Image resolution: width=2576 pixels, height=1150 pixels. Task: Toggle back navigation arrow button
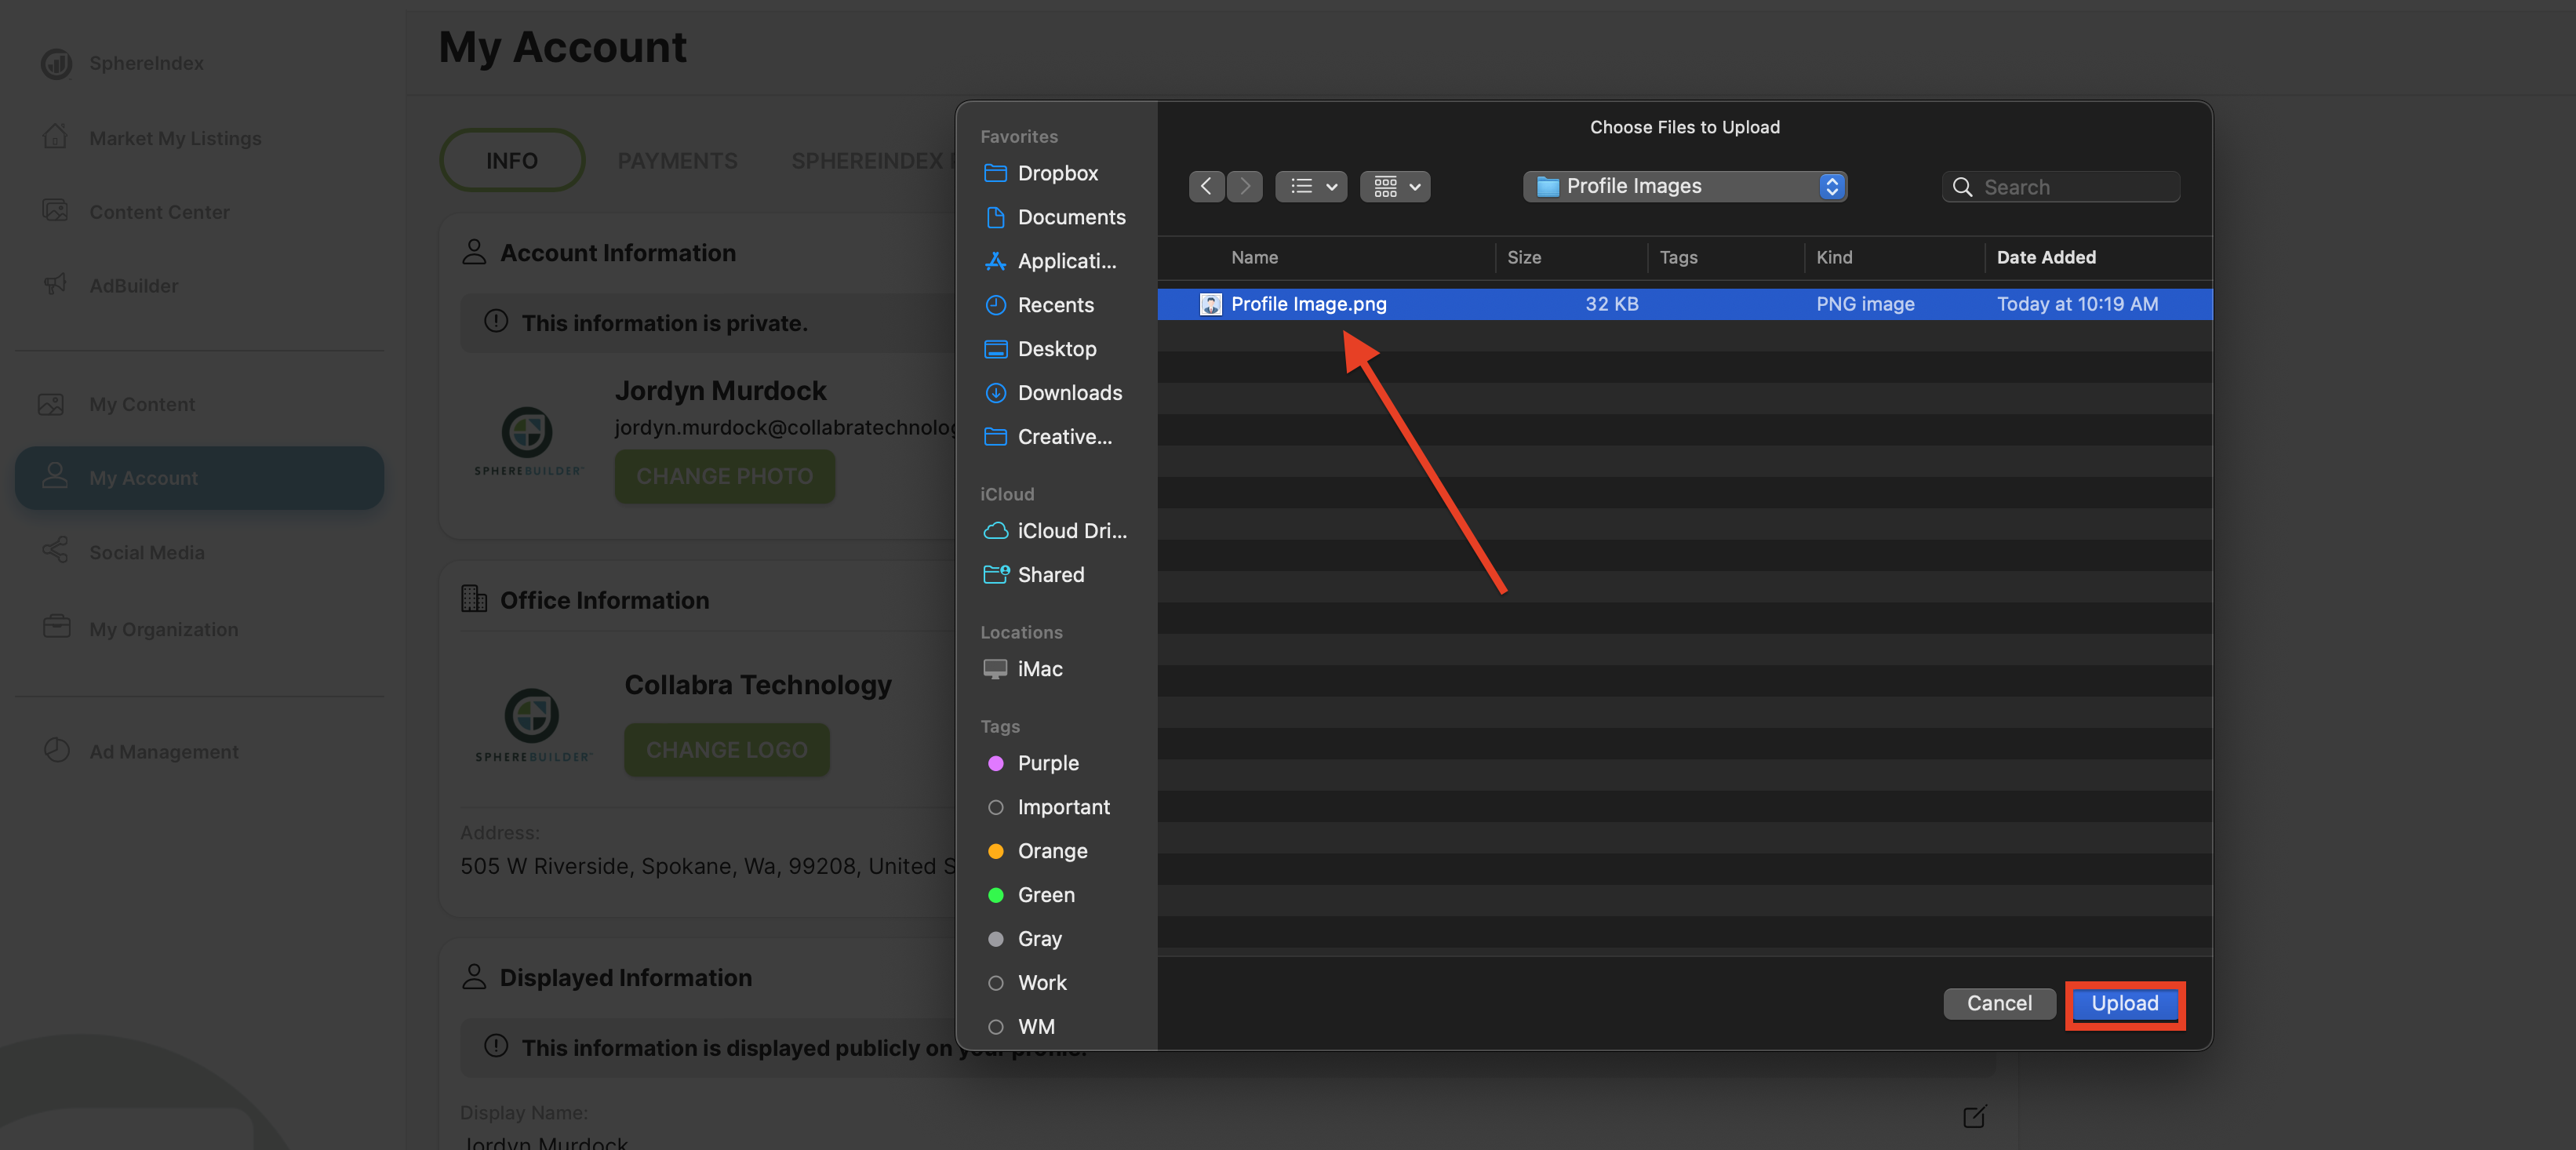click(x=1206, y=186)
